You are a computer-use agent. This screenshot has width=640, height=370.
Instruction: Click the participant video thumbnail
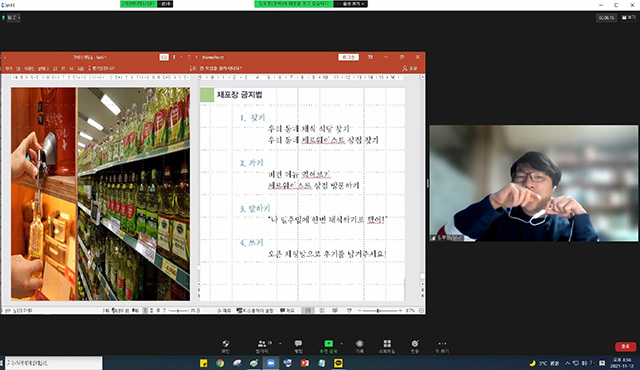(x=533, y=183)
